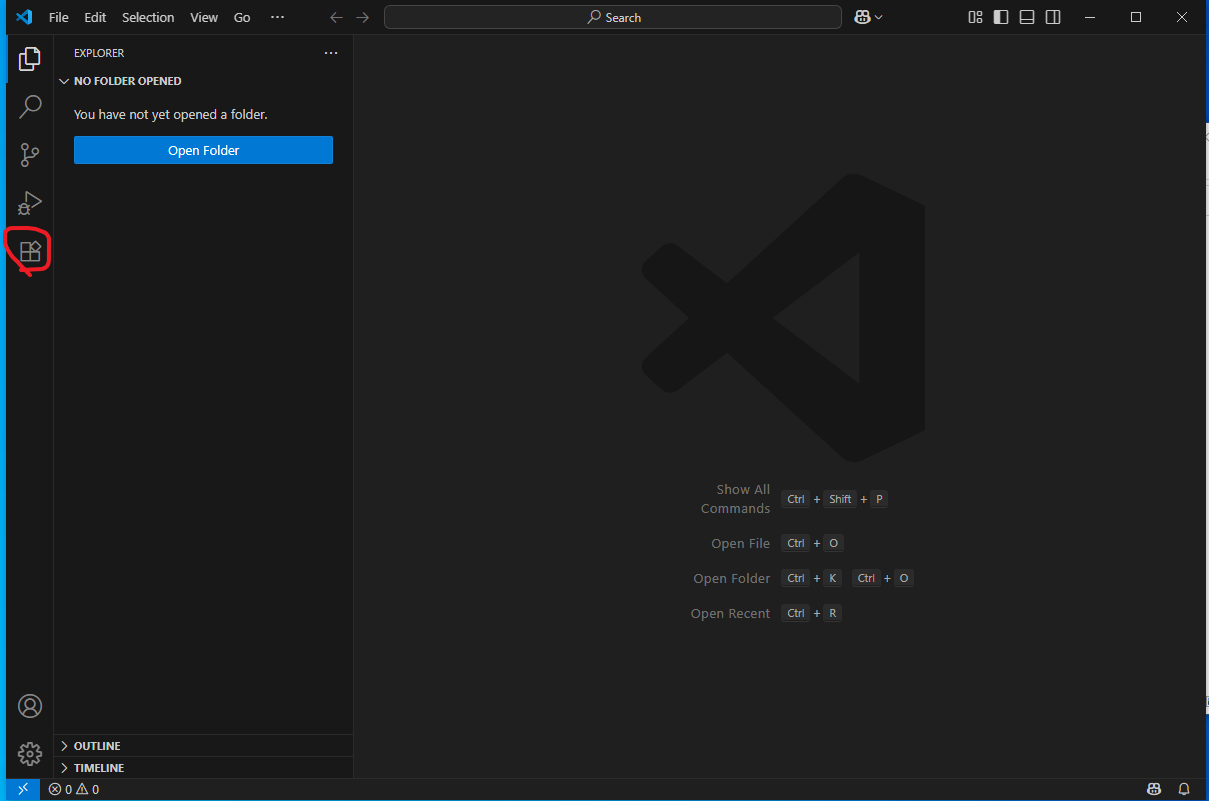Minimize the VS Code window

[1090, 17]
